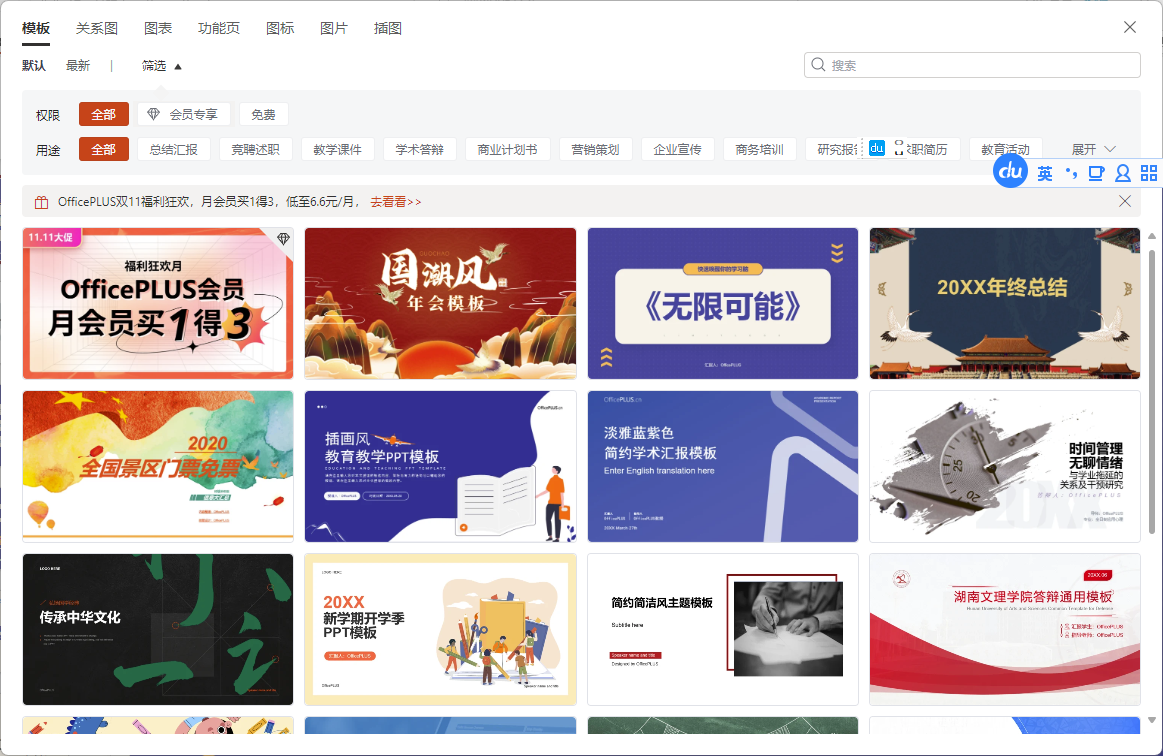Select 插画风教育教学PPT模板
1163x756 pixels.
click(x=441, y=467)
